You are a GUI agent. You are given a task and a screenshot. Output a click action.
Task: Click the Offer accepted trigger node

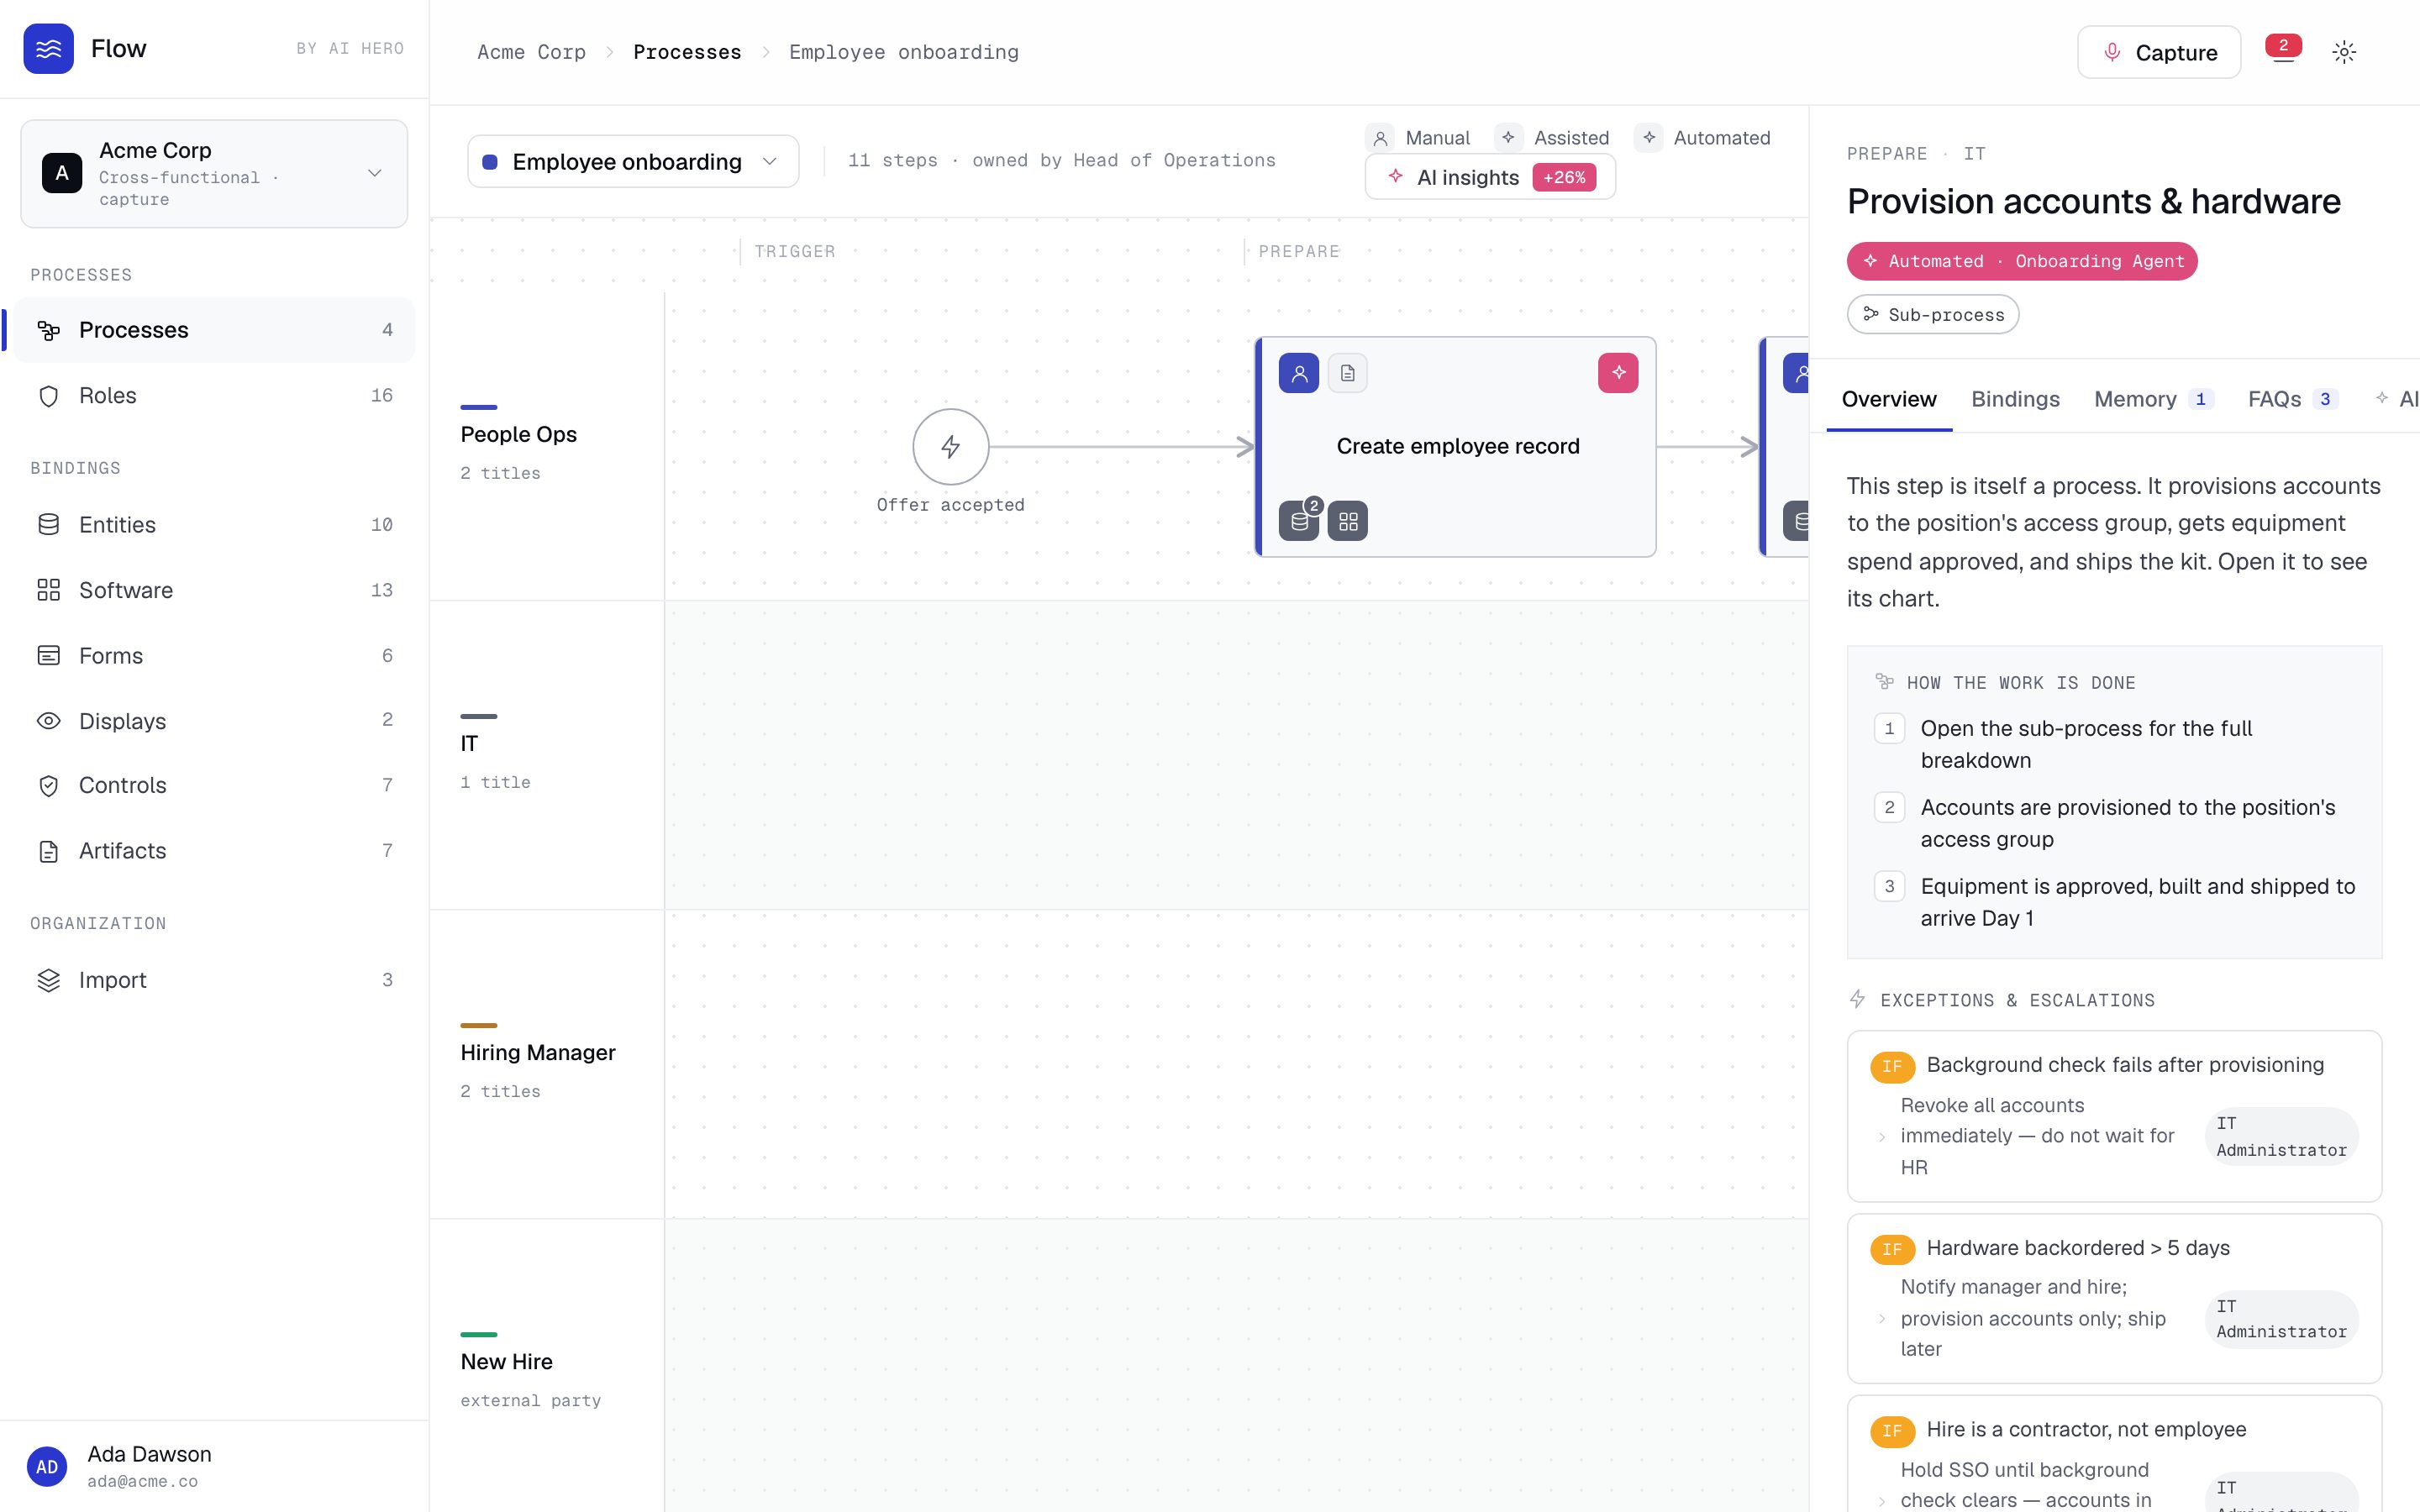pyautogui.click(x=950, y=446)
